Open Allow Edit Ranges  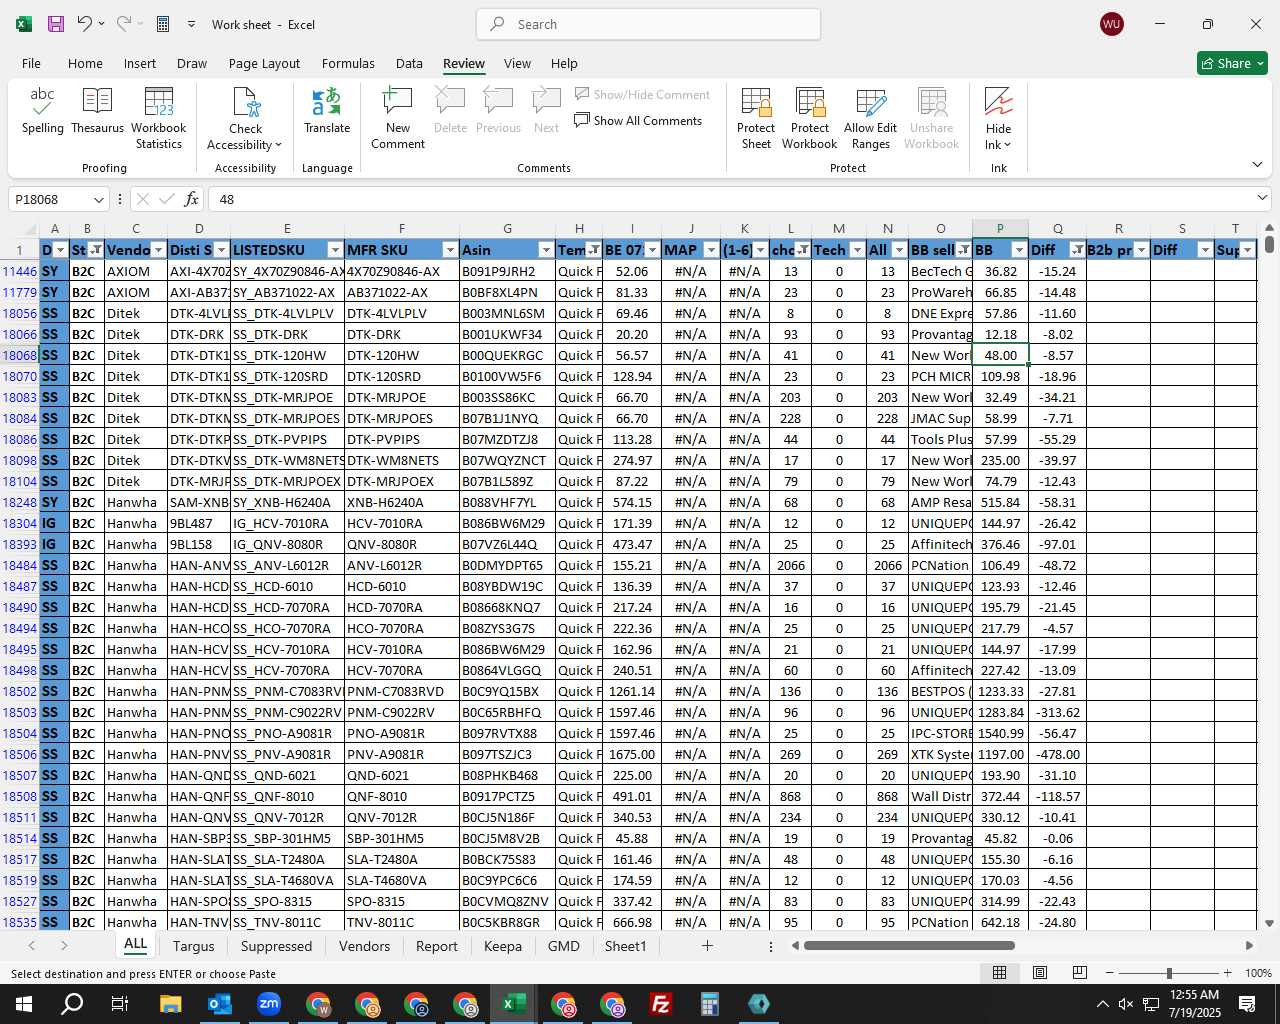coord(871,118)
